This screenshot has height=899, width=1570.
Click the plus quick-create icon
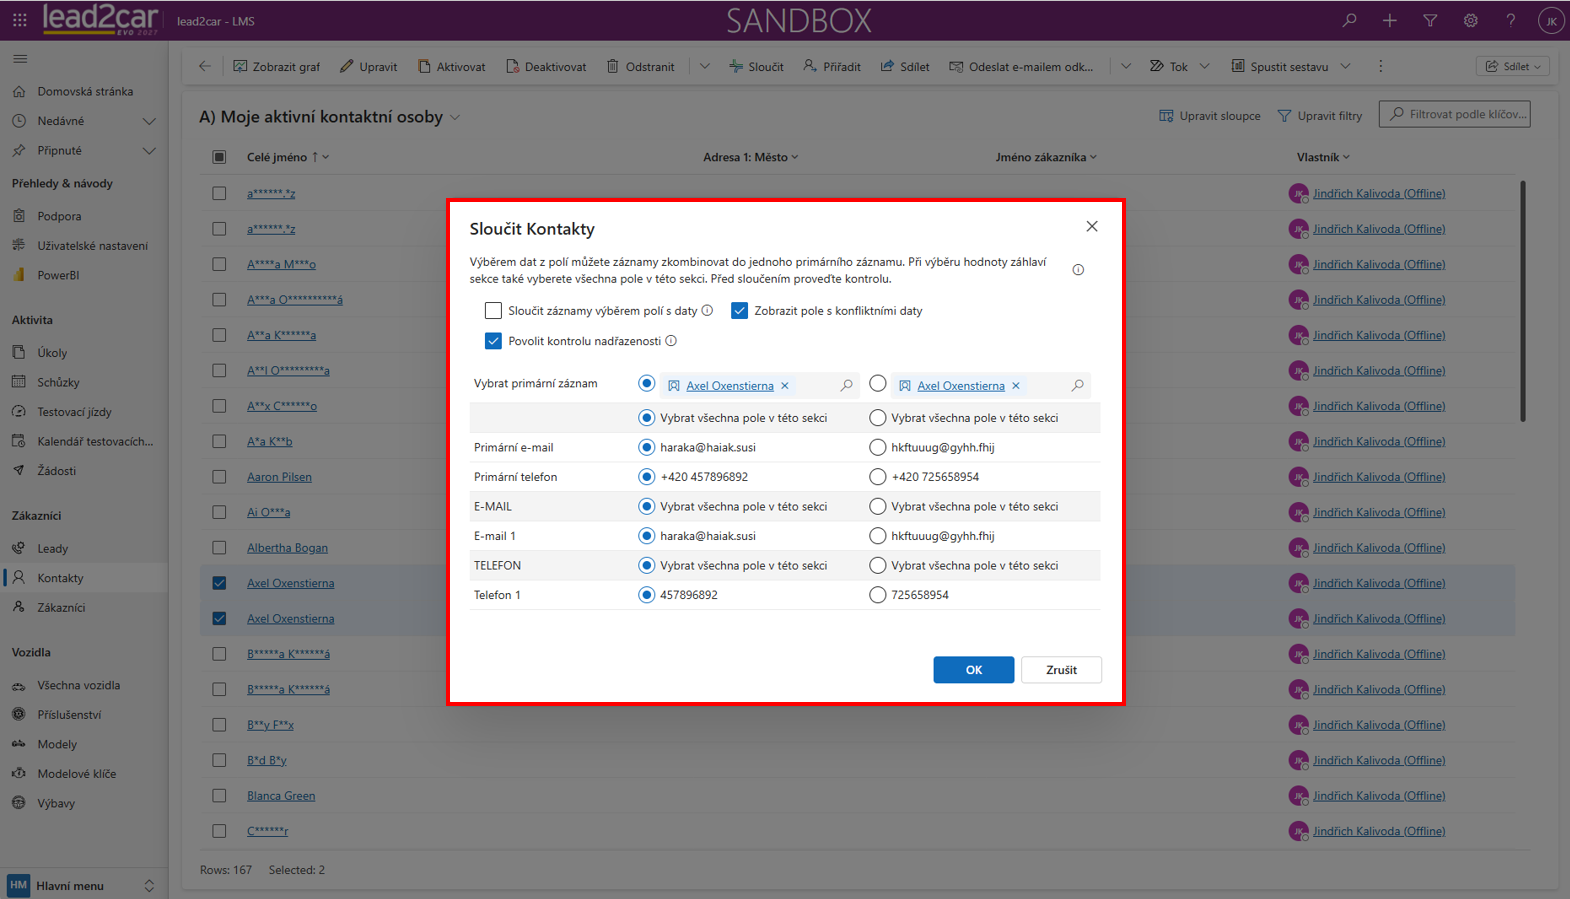tap(1390, 20)
